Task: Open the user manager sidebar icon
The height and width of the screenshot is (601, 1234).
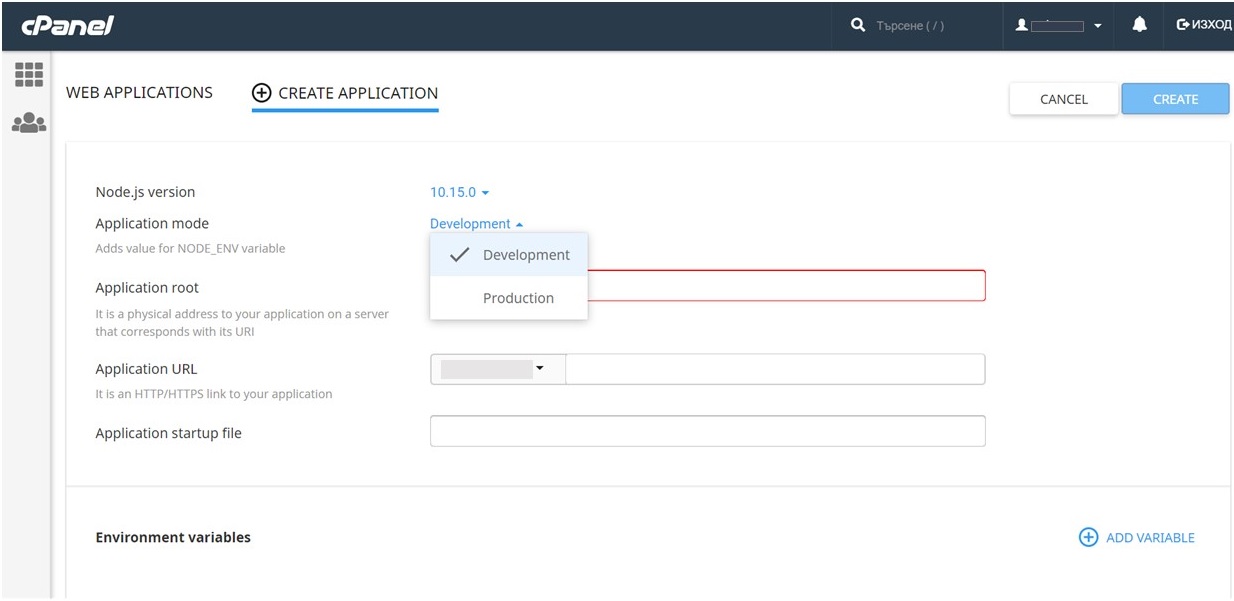Action: tap(28, 123)
